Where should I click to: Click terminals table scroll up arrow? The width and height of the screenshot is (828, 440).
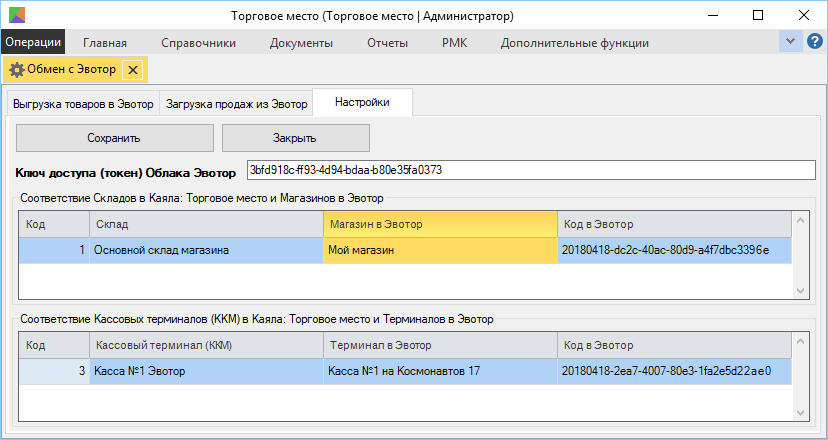(800, 341)
